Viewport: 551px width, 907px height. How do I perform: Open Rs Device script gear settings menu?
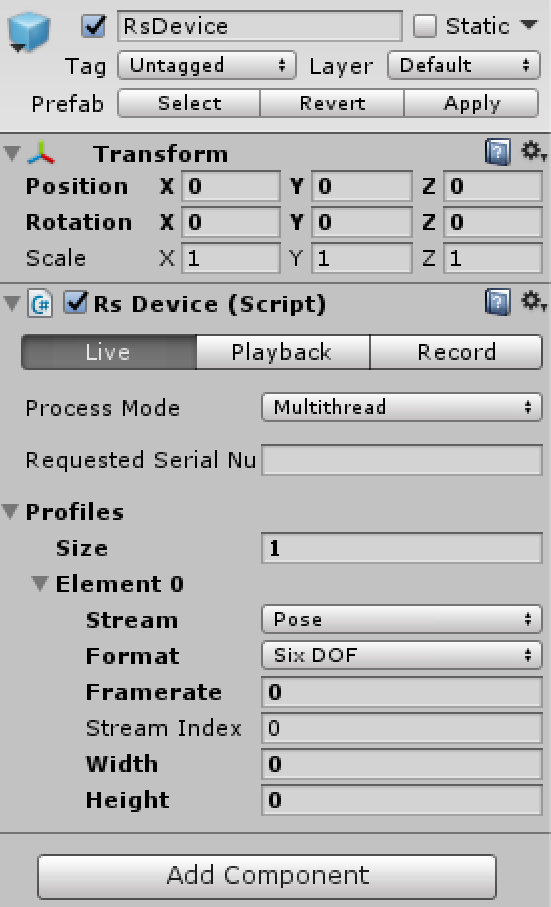pyautogui.click(x=533, y=302)
